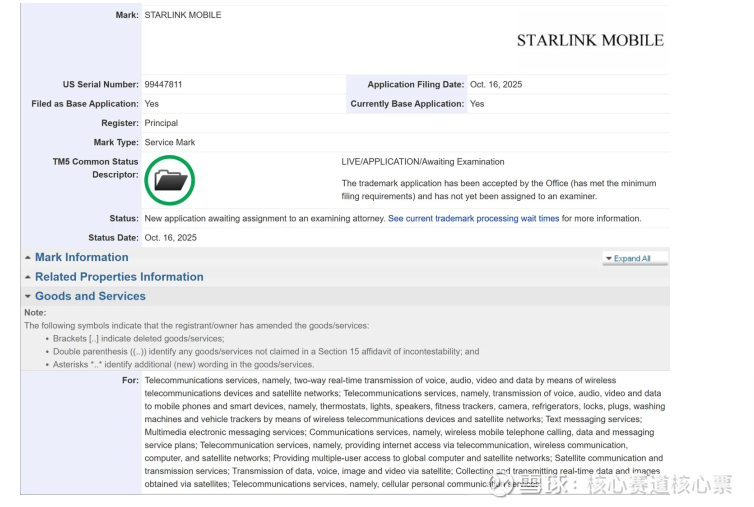Click the Expand All button

[634, 258]
